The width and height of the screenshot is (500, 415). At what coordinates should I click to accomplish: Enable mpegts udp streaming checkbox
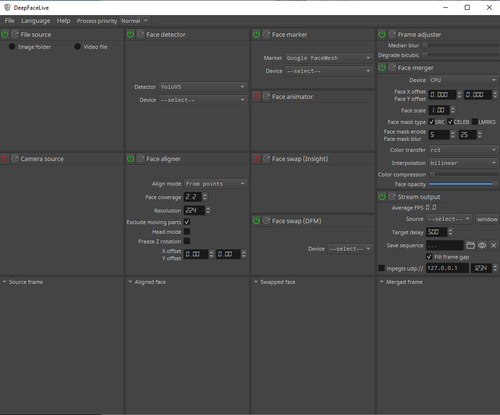click(x=382, y=268)
